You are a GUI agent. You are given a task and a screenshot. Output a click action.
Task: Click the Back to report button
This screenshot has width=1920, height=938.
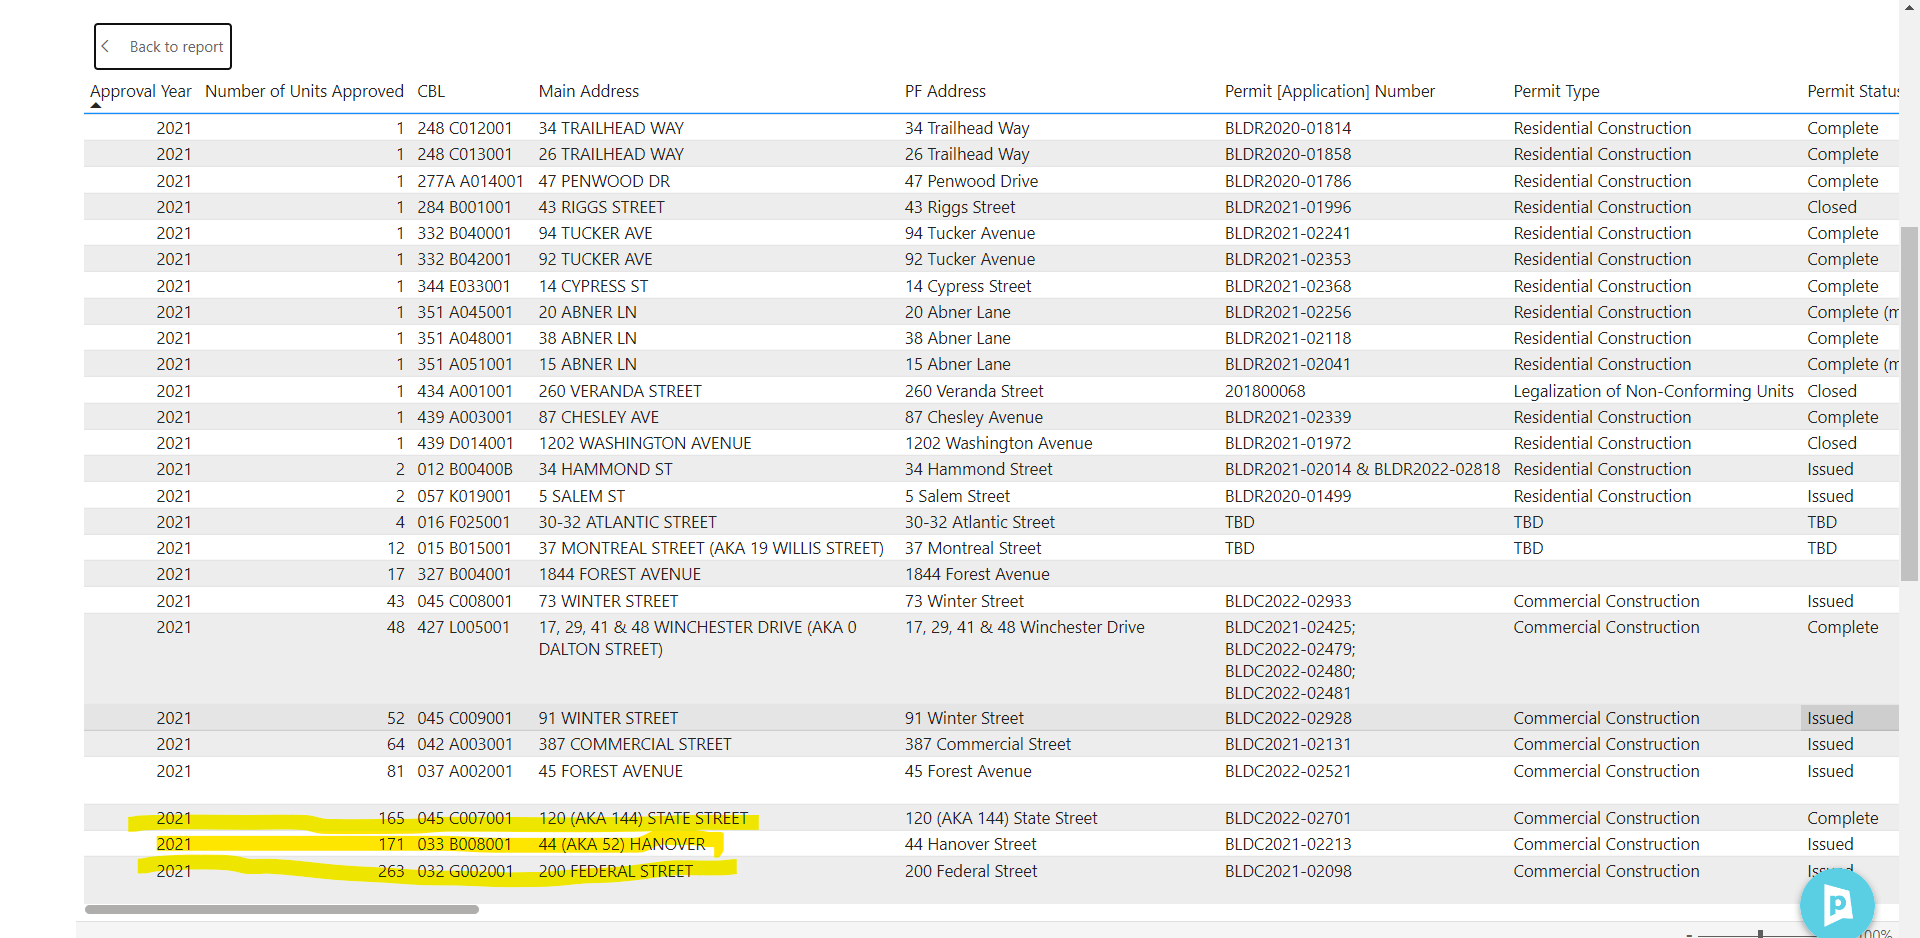[x=163, y=47]
